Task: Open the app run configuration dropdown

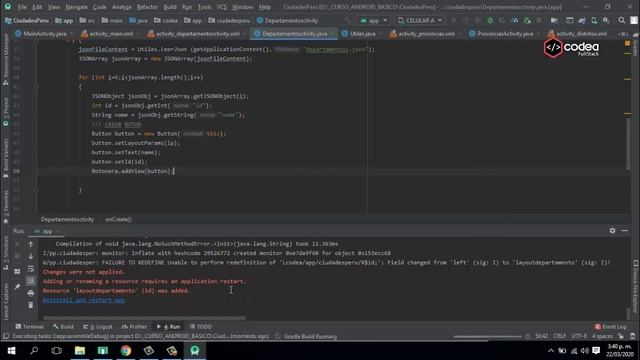Action: [373, 20]
